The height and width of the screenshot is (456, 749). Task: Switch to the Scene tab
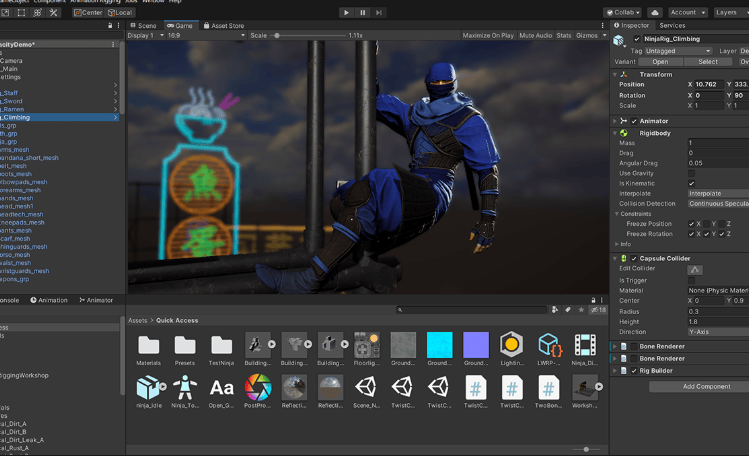pyautogui.click(x=143, y=25)
